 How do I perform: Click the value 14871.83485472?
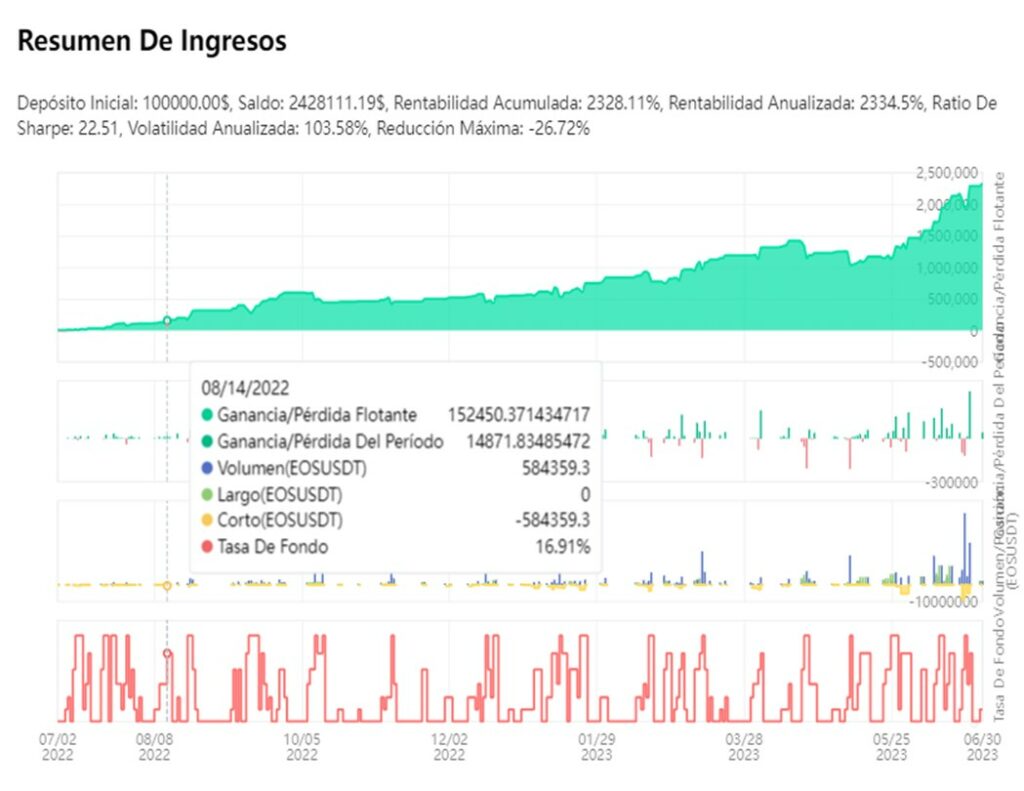tap(528, 442)
